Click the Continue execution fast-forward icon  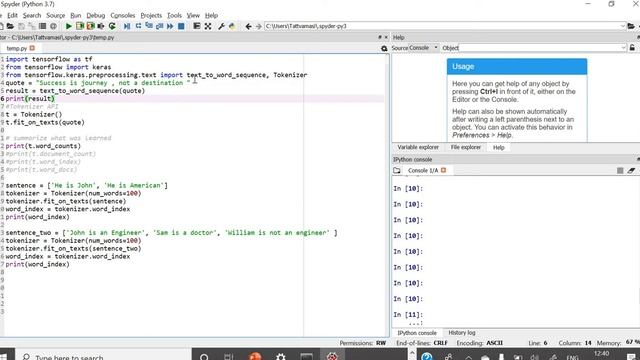170,26
